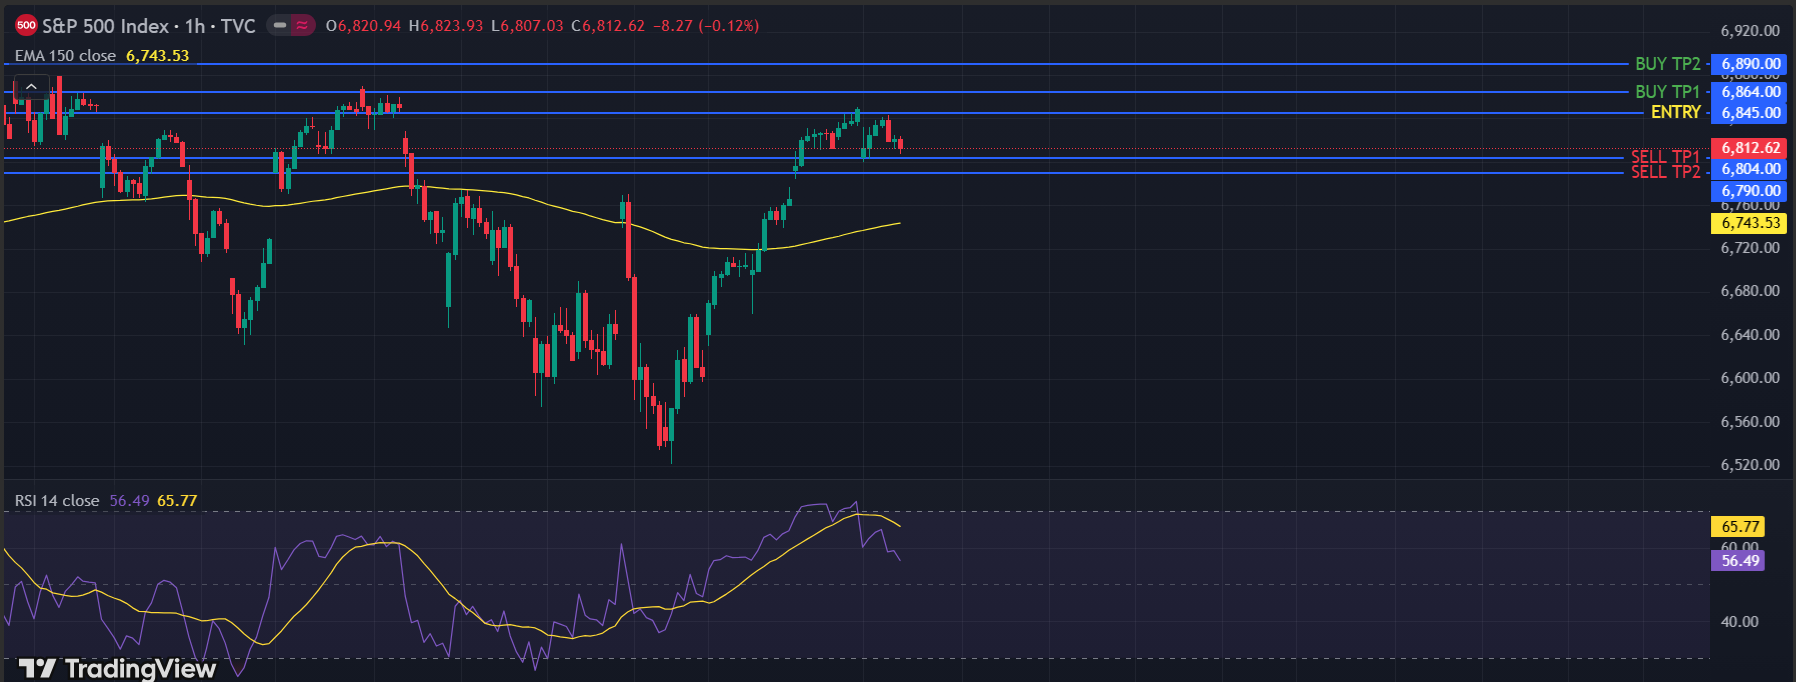This screenshot has height=682, width=1796.
Task: Click the gray dash market status pill
Action: point(280,26)
